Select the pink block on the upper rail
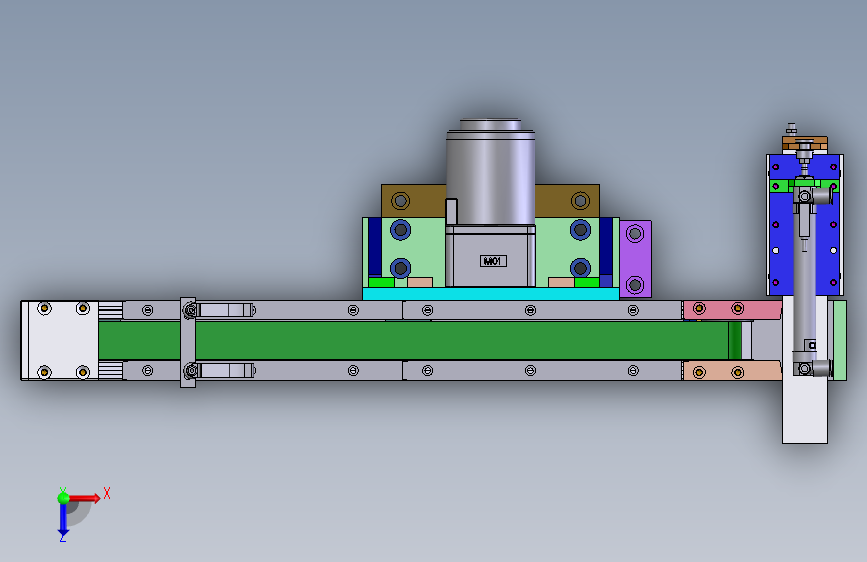The image size is (867, 562). (x=732, y=310)
